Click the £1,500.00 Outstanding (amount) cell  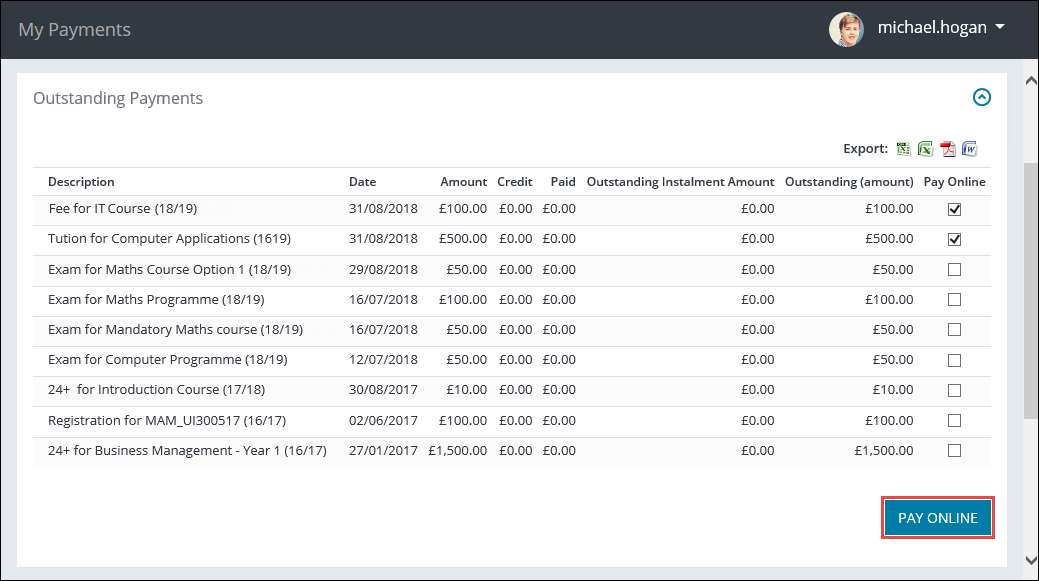coord(884,450)
